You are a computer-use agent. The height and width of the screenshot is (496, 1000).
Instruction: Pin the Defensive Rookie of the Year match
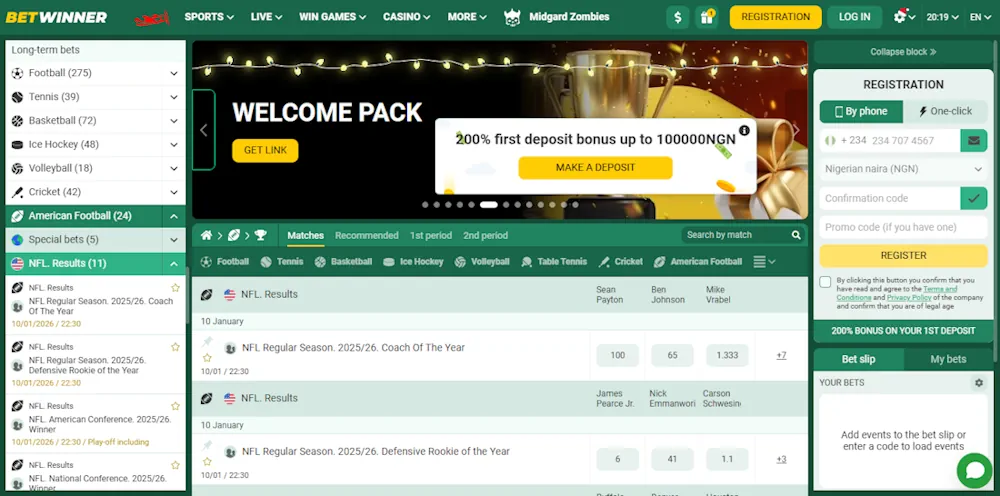pos(207,446)
